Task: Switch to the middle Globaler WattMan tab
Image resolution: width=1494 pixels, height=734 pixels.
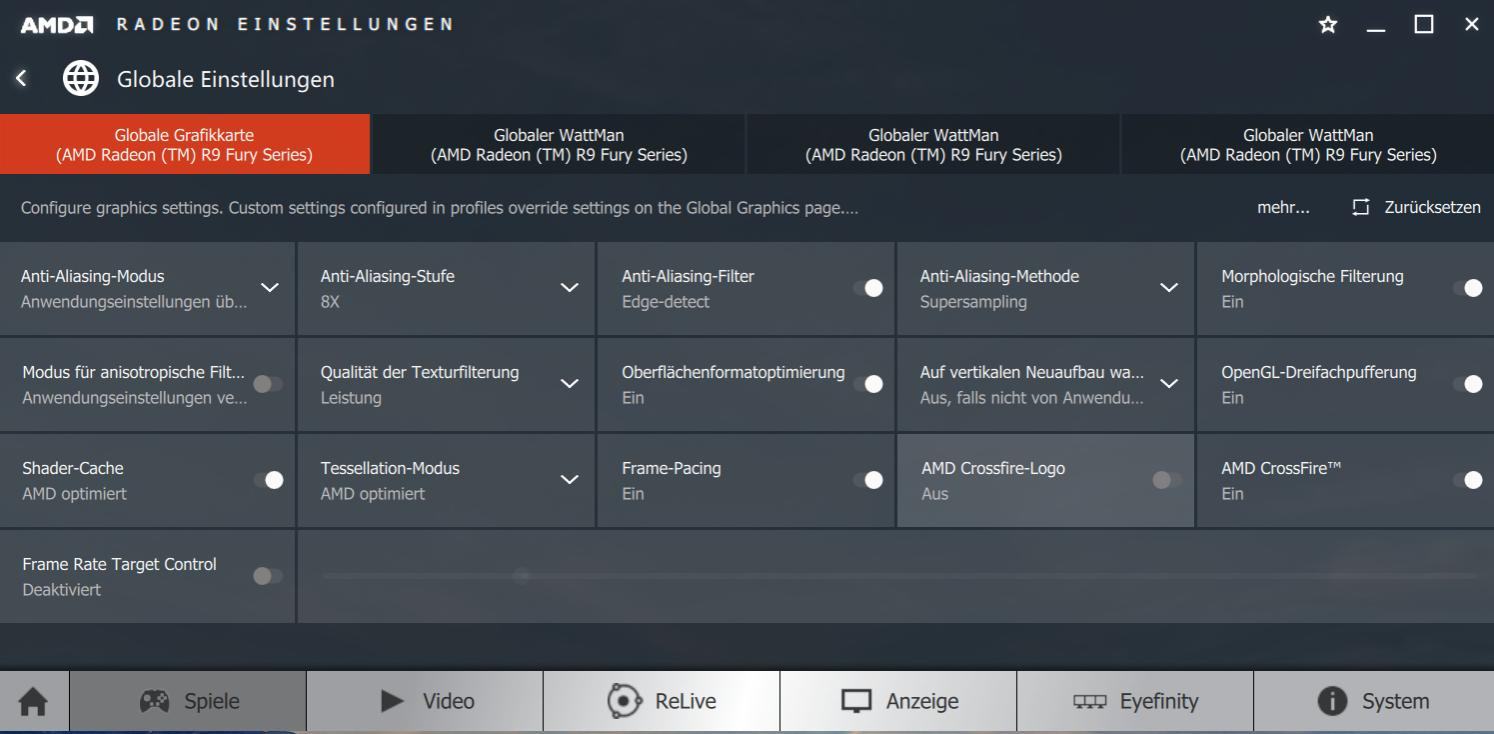Action: (x=933, y=144)
